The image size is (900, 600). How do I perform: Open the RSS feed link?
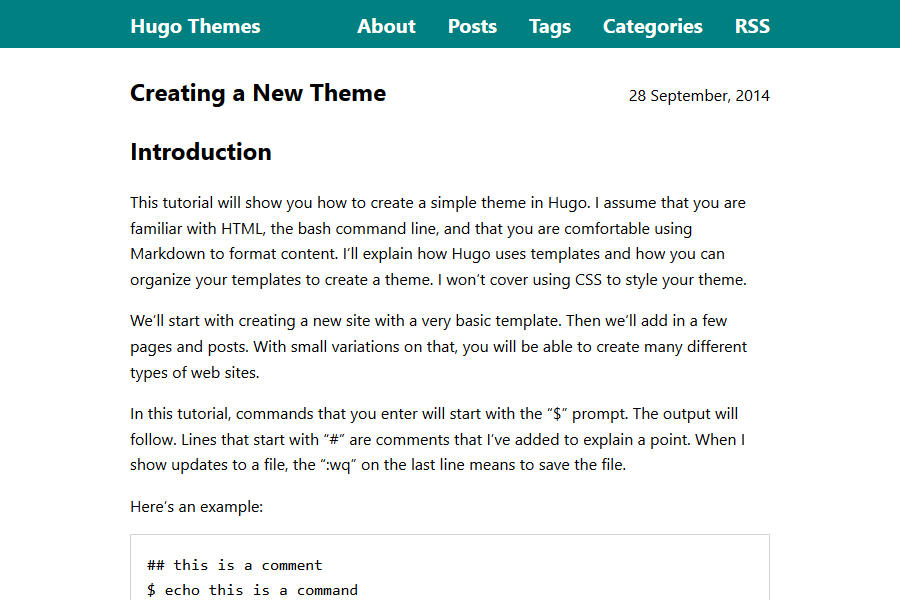tap(752, 27)
